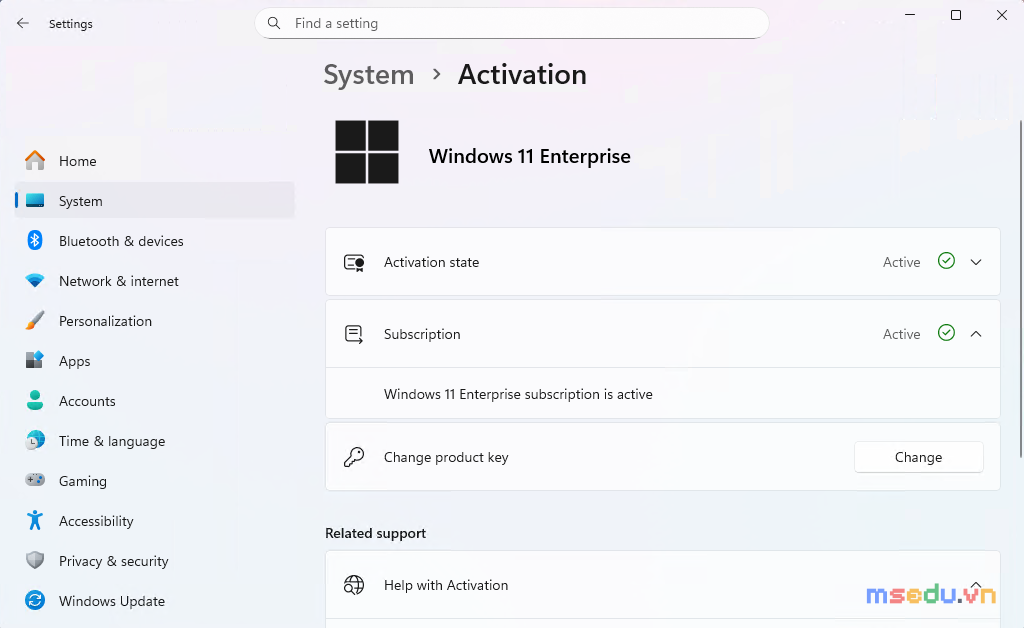Click the Home house icon

35,161
